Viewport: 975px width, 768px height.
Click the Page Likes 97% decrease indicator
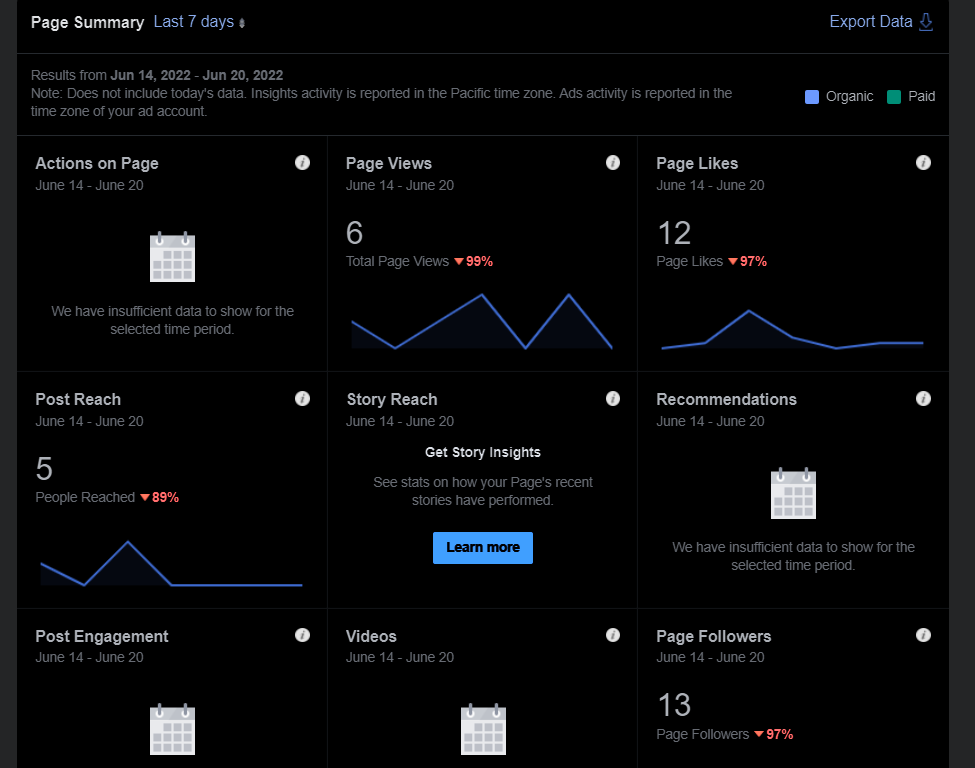click(748, 261)
